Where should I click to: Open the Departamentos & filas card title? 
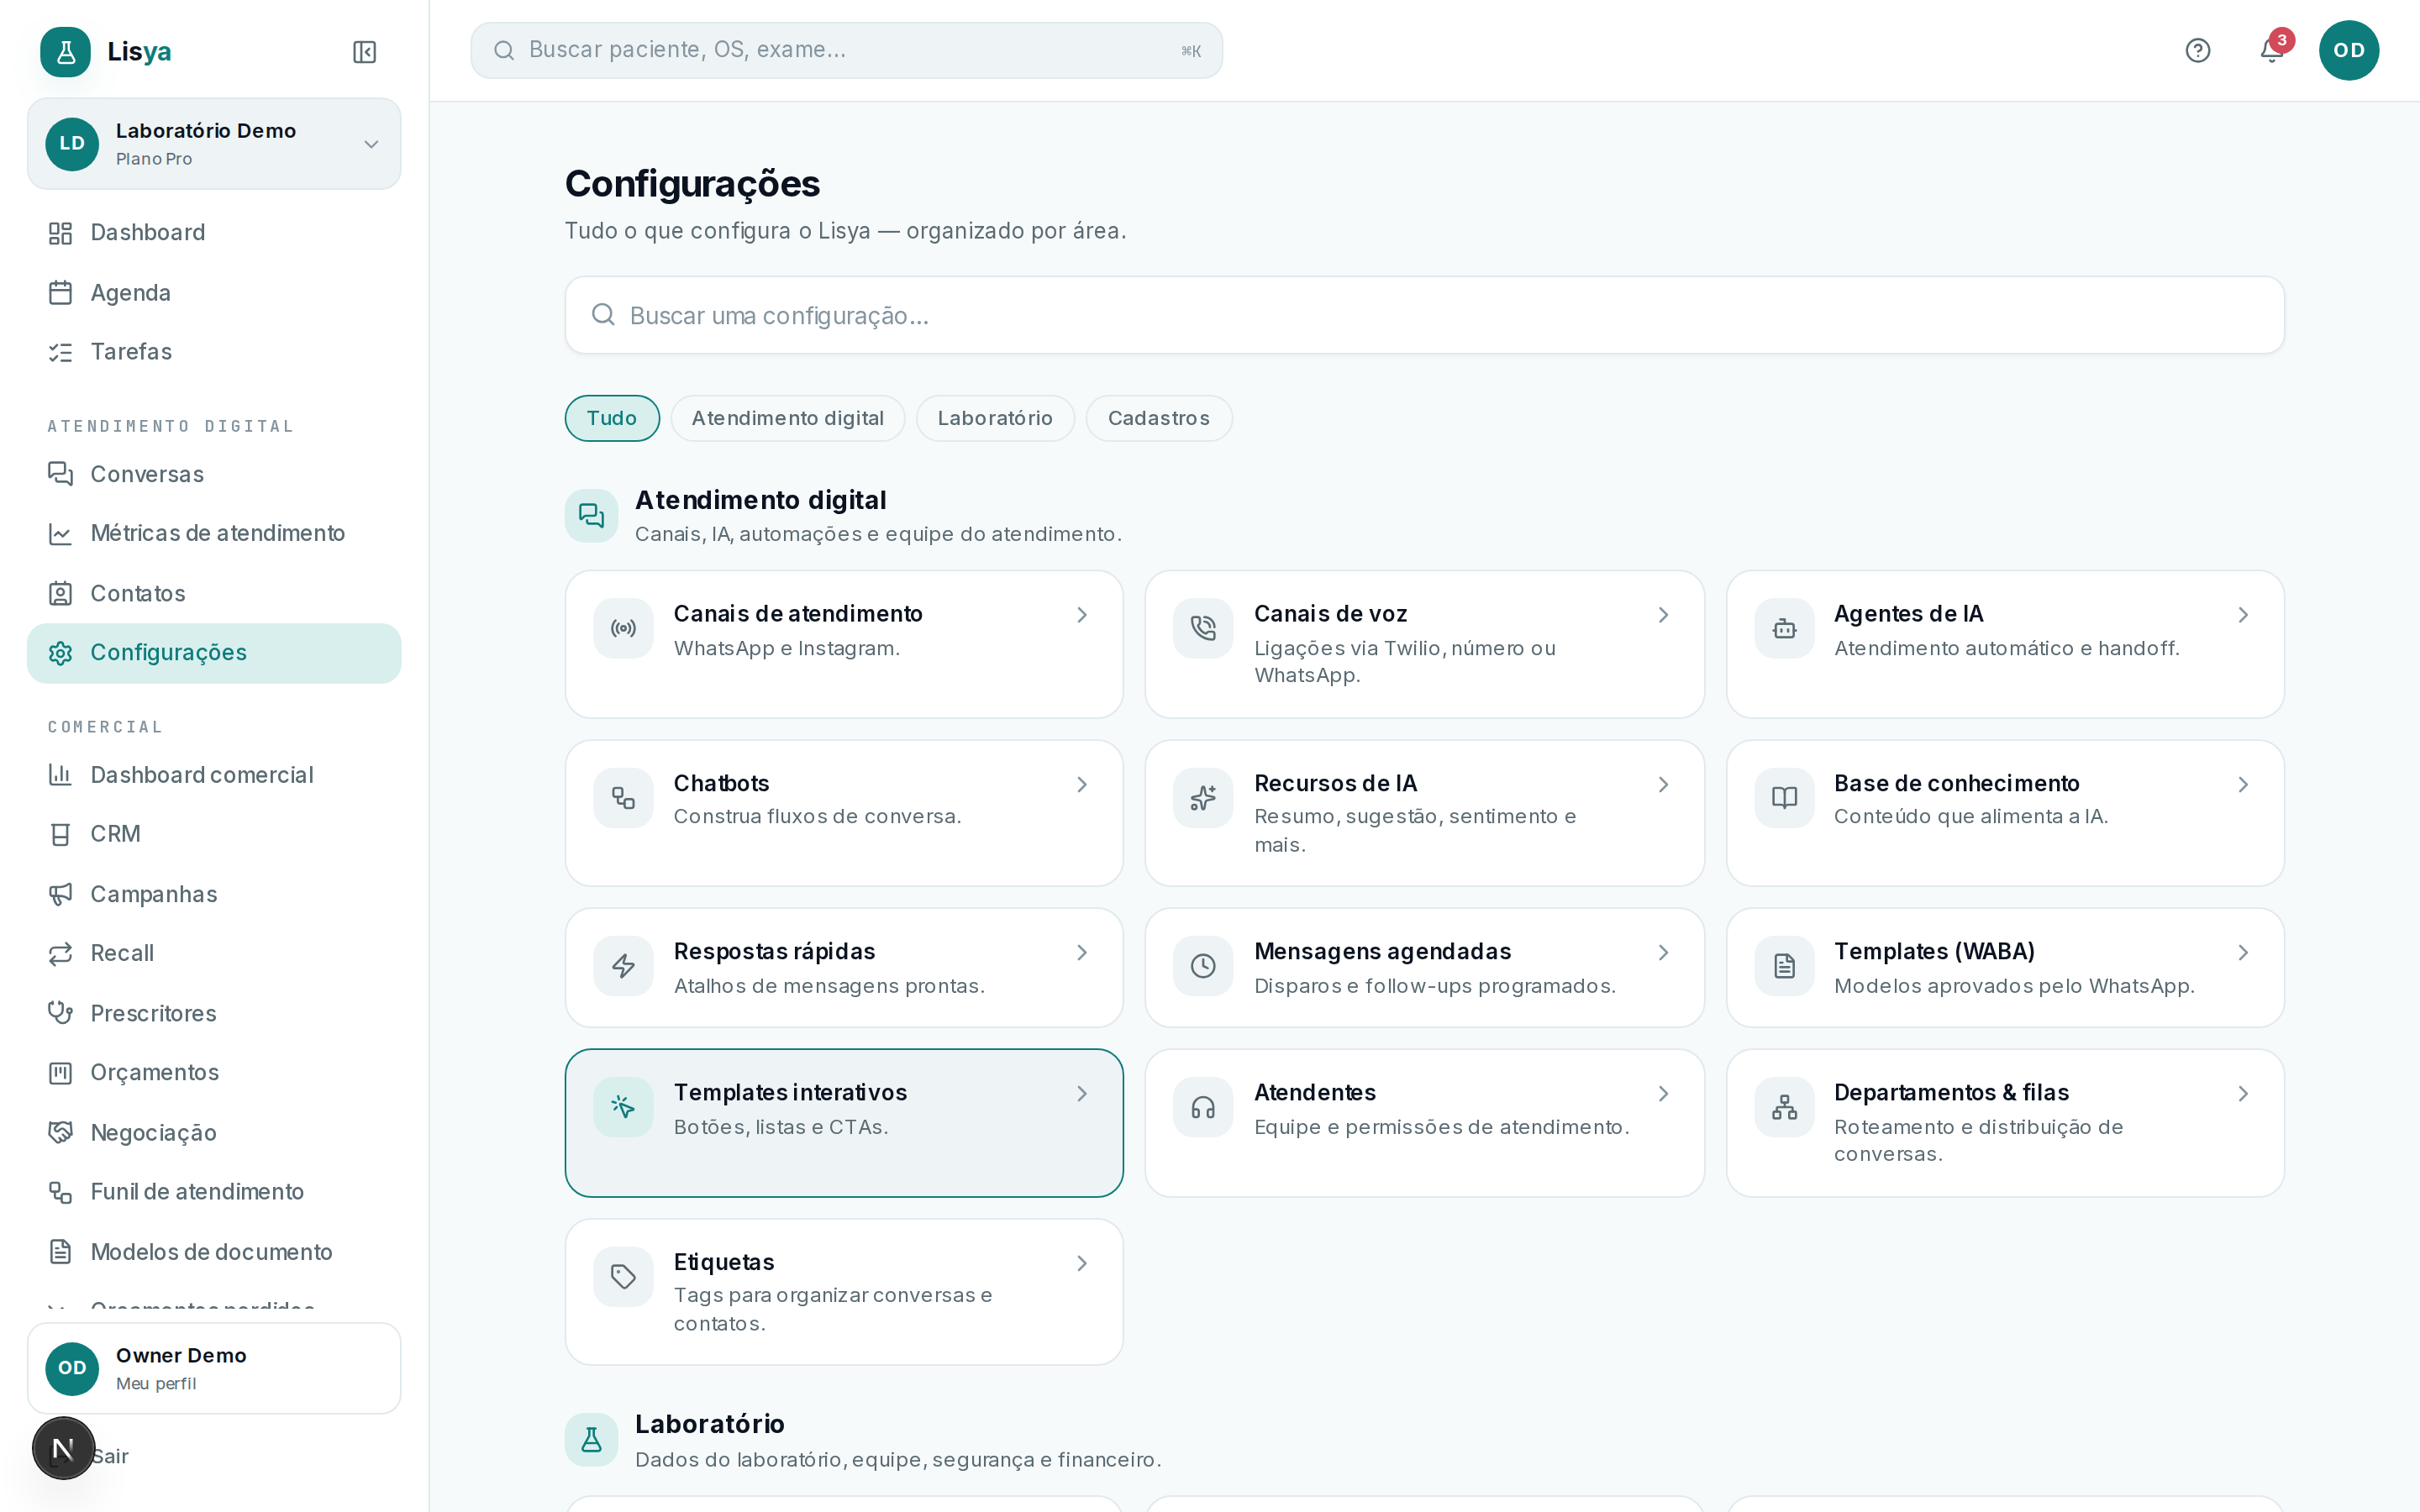[1951, 1093]
